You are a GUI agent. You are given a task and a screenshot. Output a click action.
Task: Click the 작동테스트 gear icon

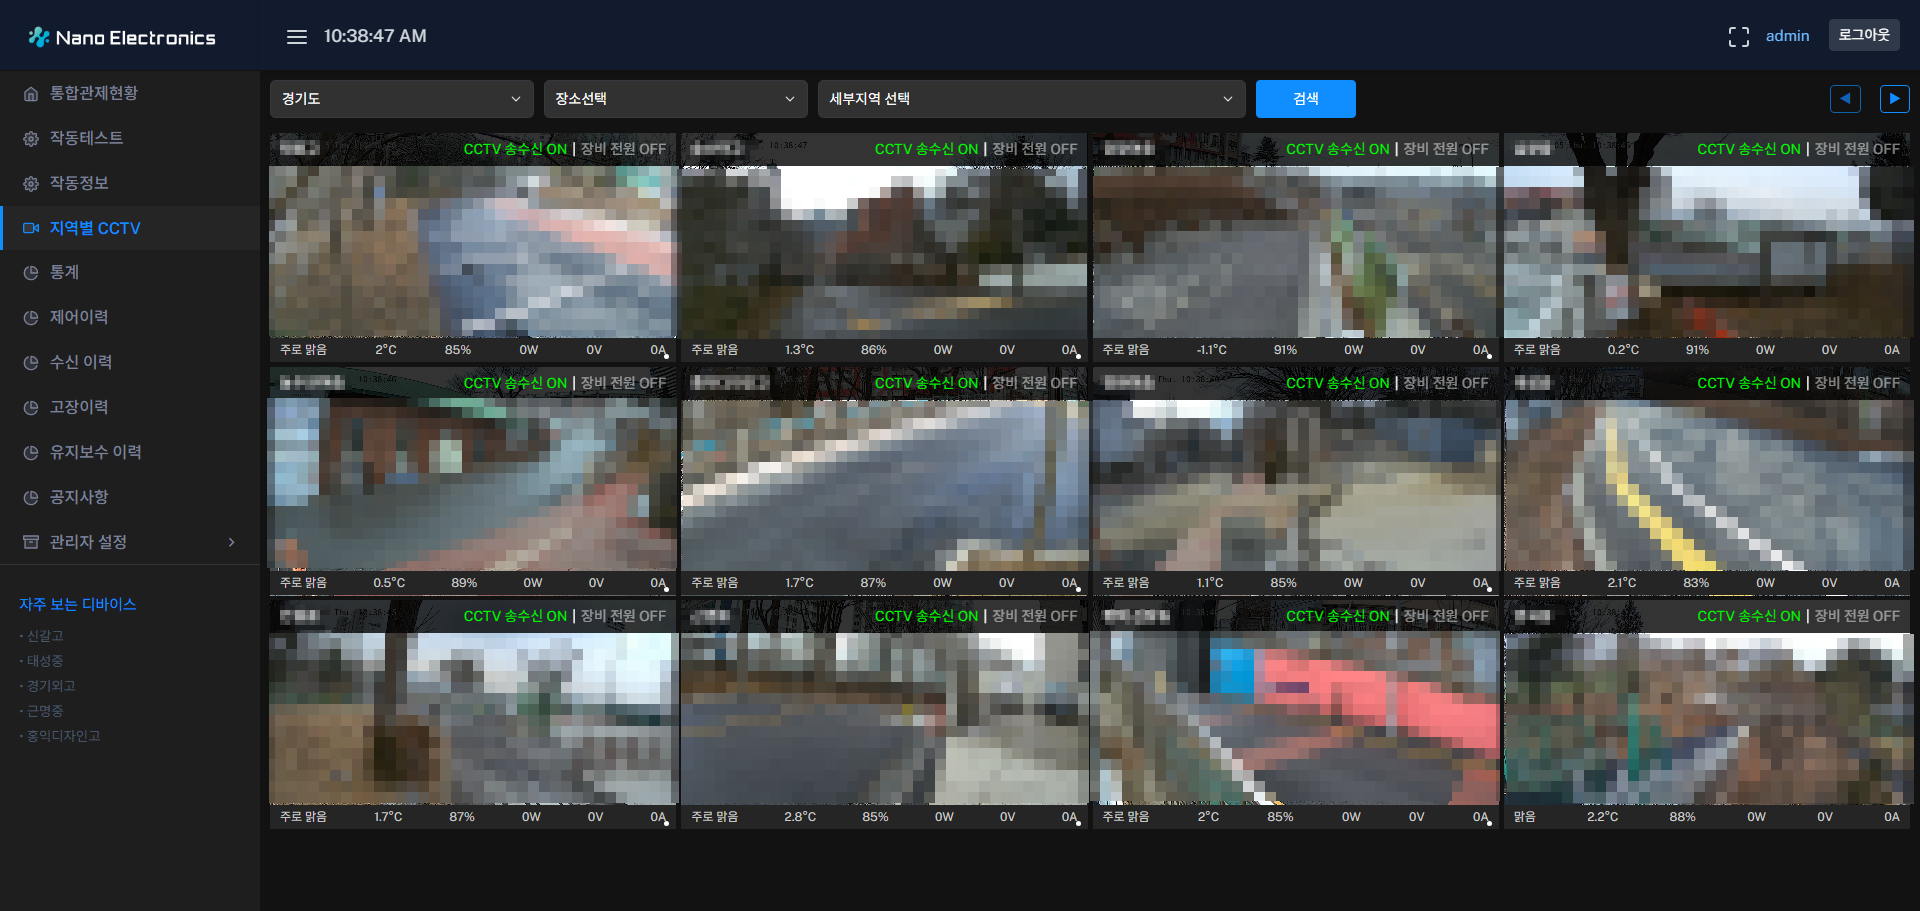(31, 139)
